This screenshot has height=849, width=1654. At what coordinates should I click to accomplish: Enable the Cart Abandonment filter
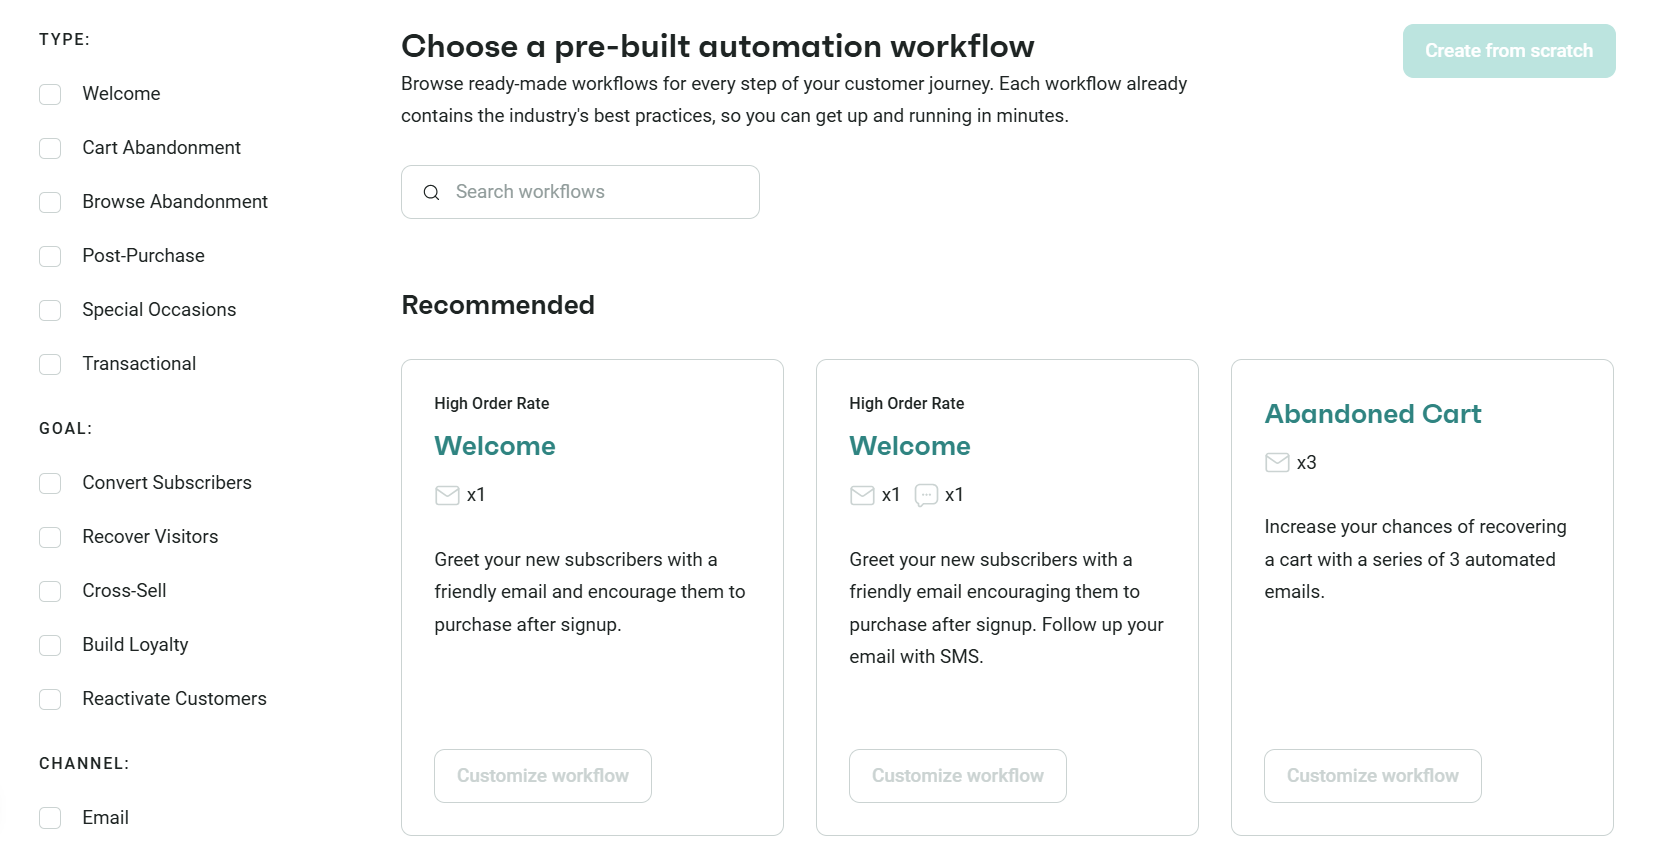pos(50,148)
